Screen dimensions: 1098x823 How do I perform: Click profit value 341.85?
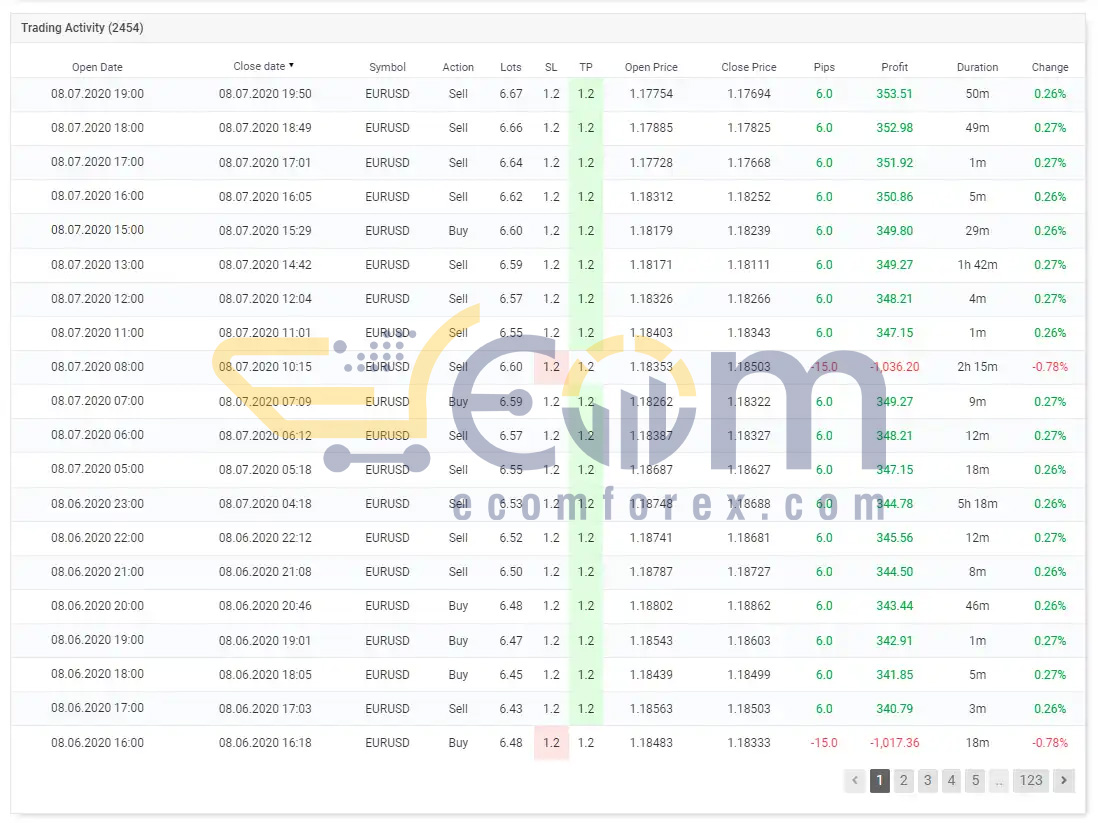click(894, 675)
